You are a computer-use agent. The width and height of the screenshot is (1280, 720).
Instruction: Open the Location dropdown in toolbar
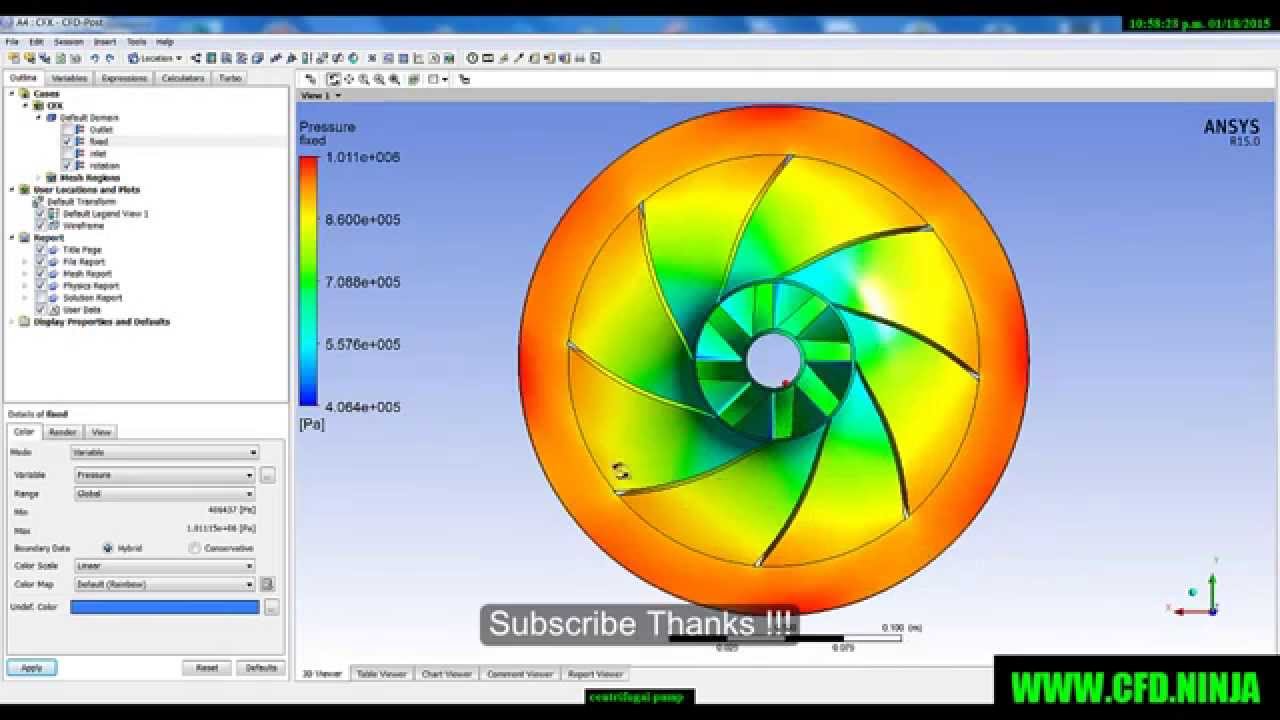(156, 58)
